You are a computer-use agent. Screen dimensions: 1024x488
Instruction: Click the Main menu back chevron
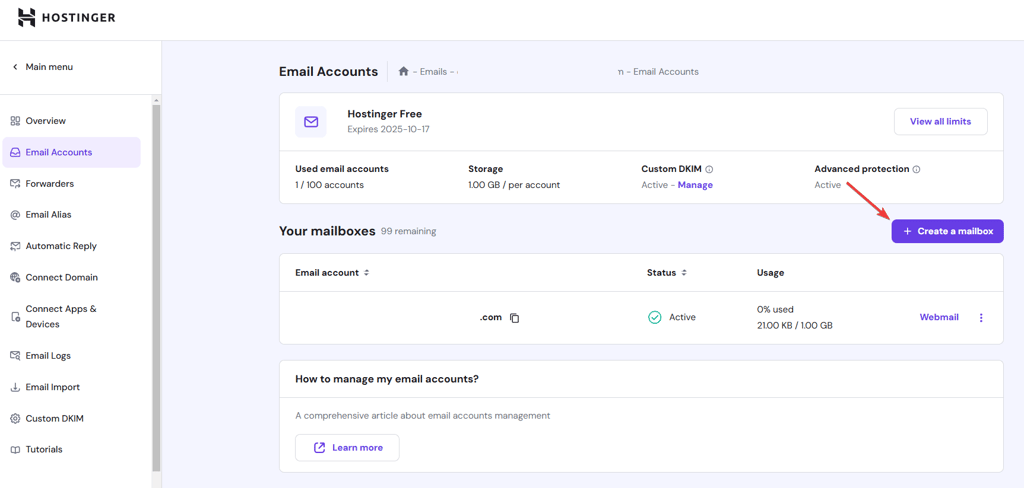pos(15,67)
